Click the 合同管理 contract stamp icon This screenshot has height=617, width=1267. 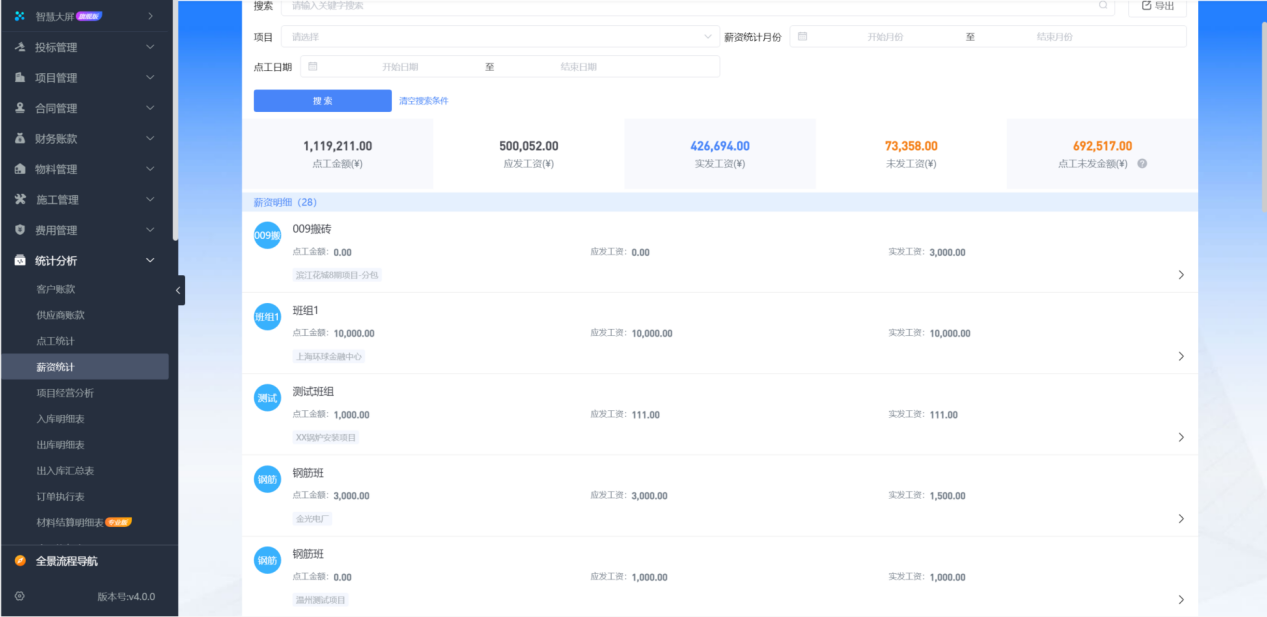pos(20,107)
